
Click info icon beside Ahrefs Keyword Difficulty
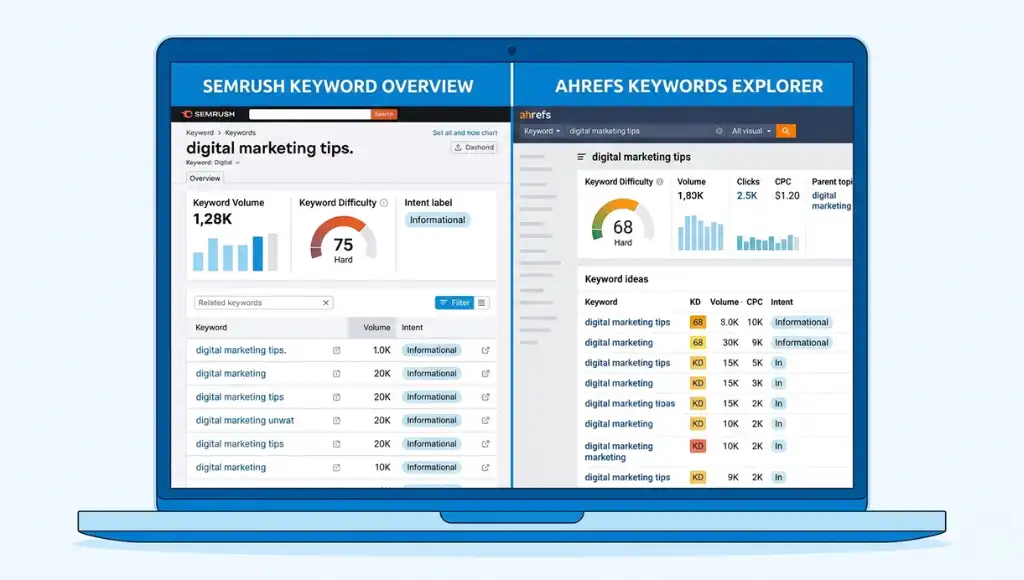click(662, 182)
